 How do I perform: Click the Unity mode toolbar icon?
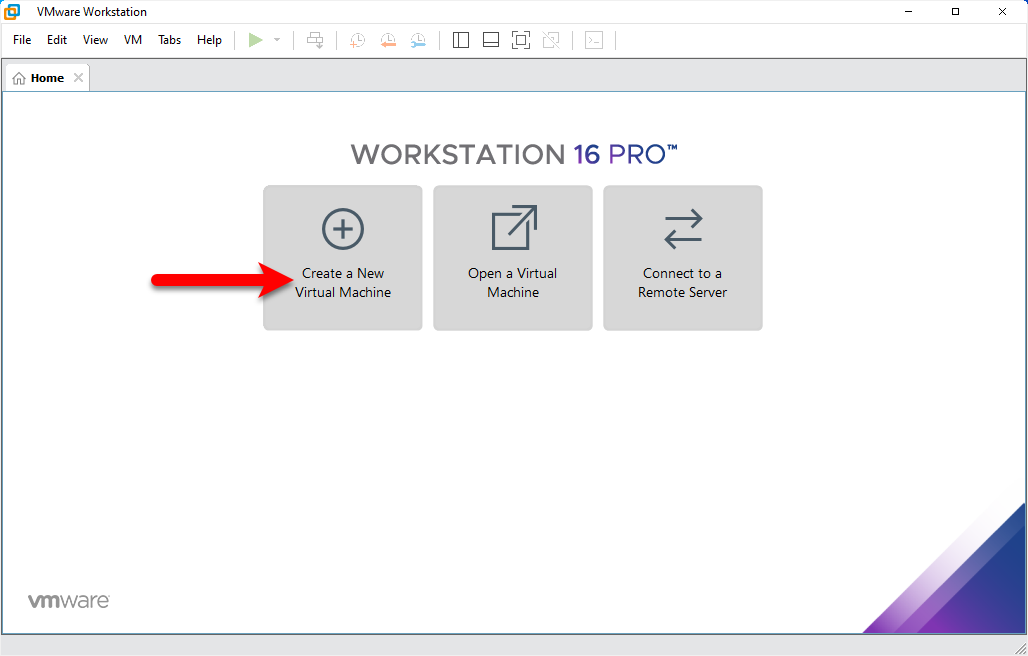tap(551, 40)
